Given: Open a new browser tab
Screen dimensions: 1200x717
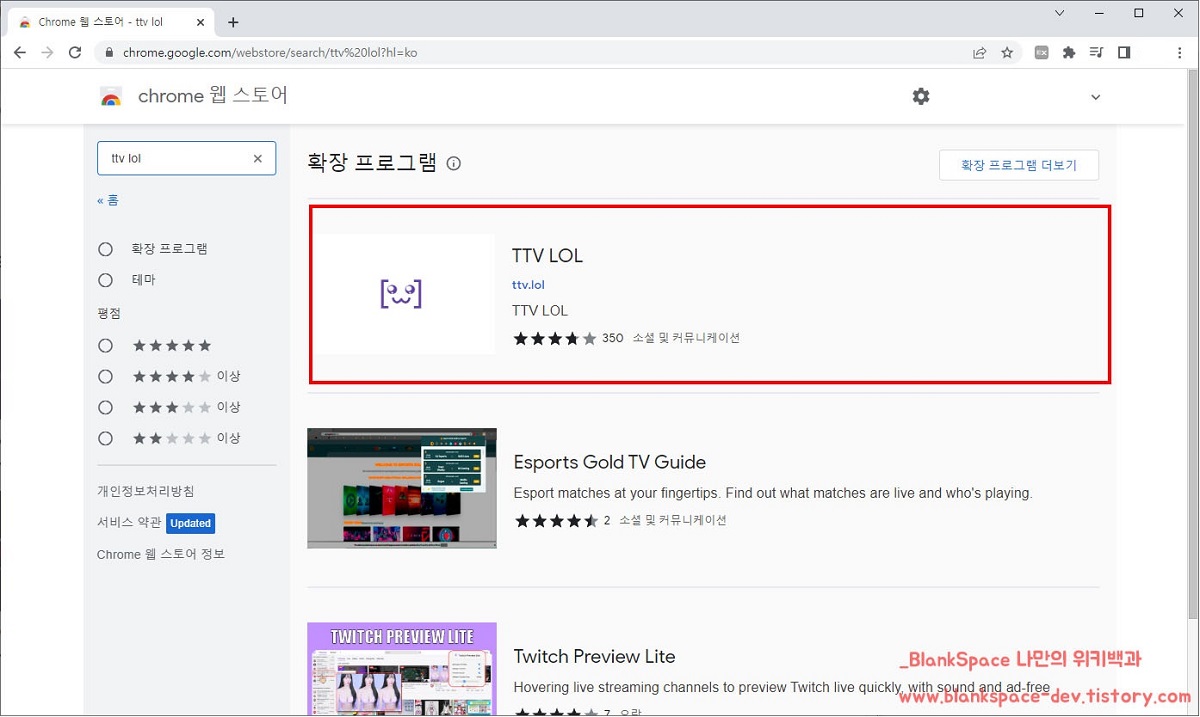Looking at the screenshot, I should pyautogui.click(x=233, y=22).
